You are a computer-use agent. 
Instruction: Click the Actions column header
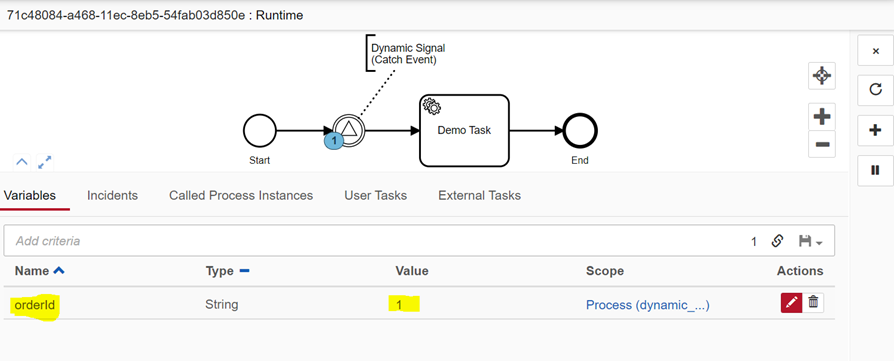[800, 271]
